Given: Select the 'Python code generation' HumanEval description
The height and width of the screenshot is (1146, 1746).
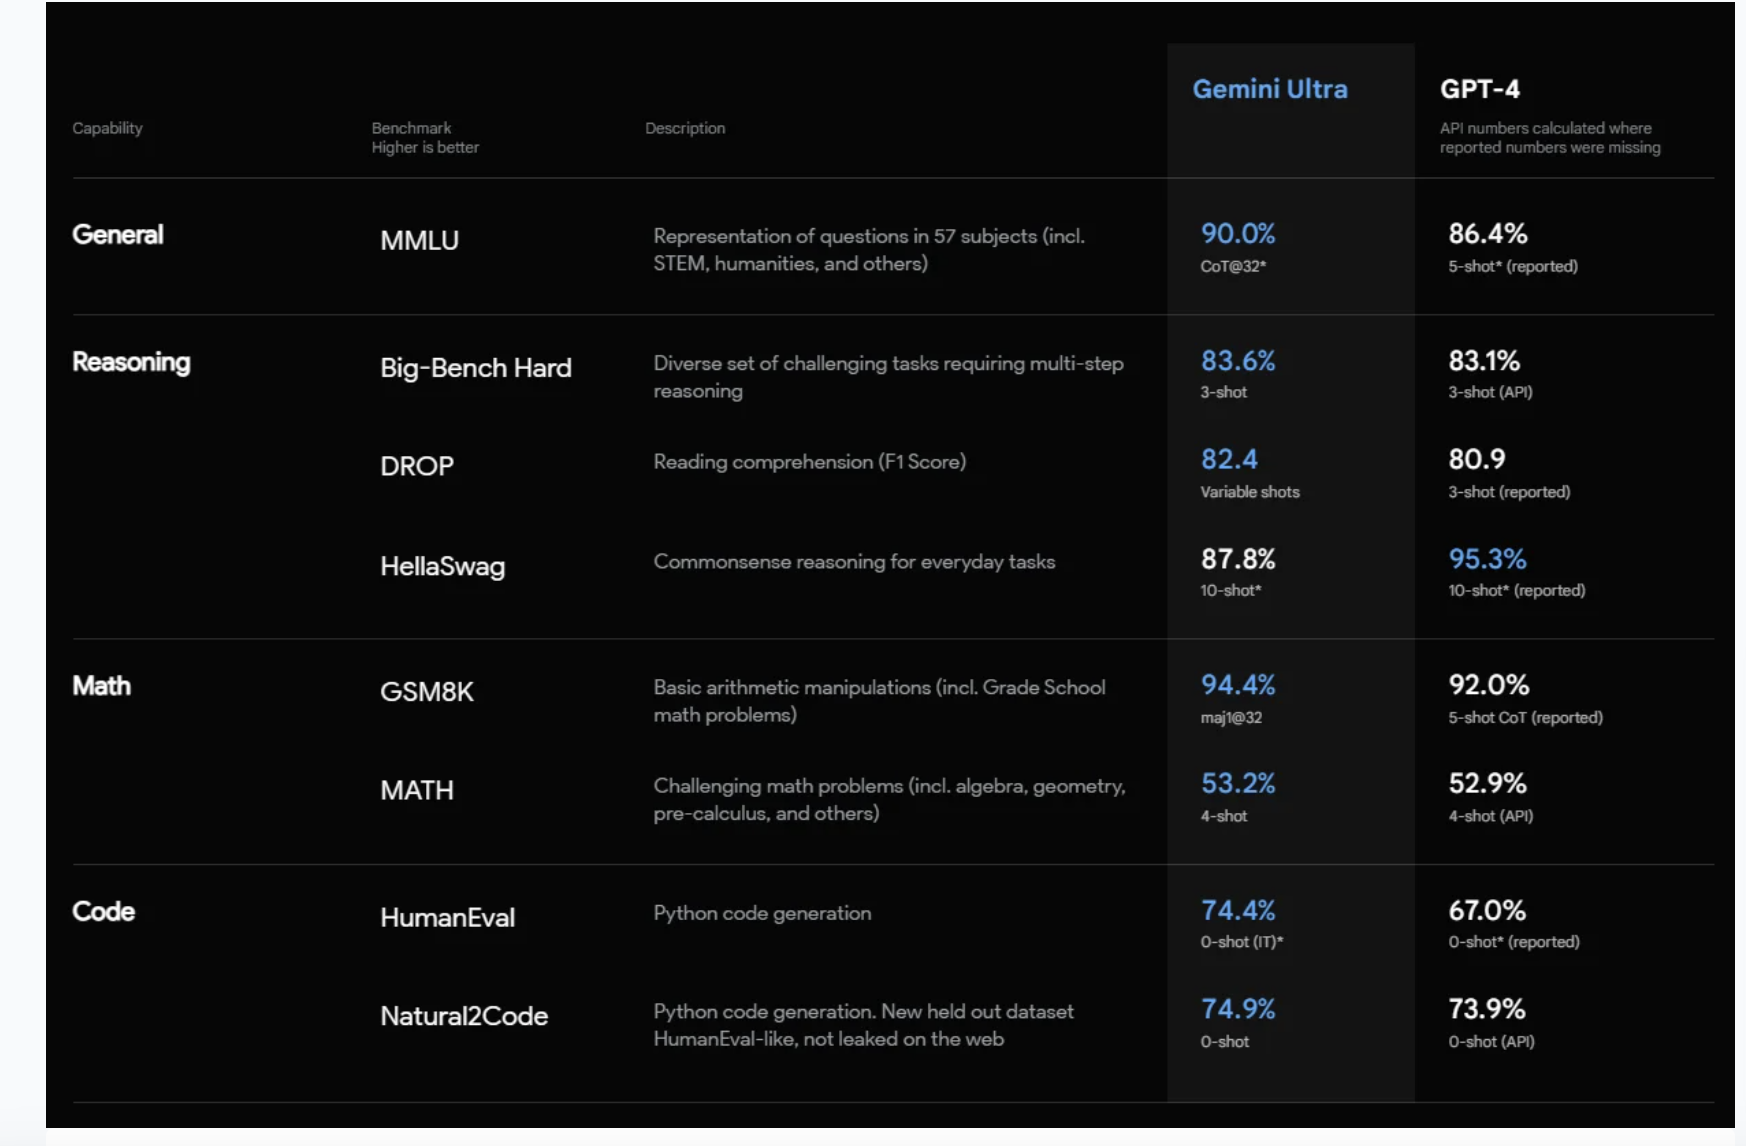Looking at the screenshot, I should [x=762, y=913].
